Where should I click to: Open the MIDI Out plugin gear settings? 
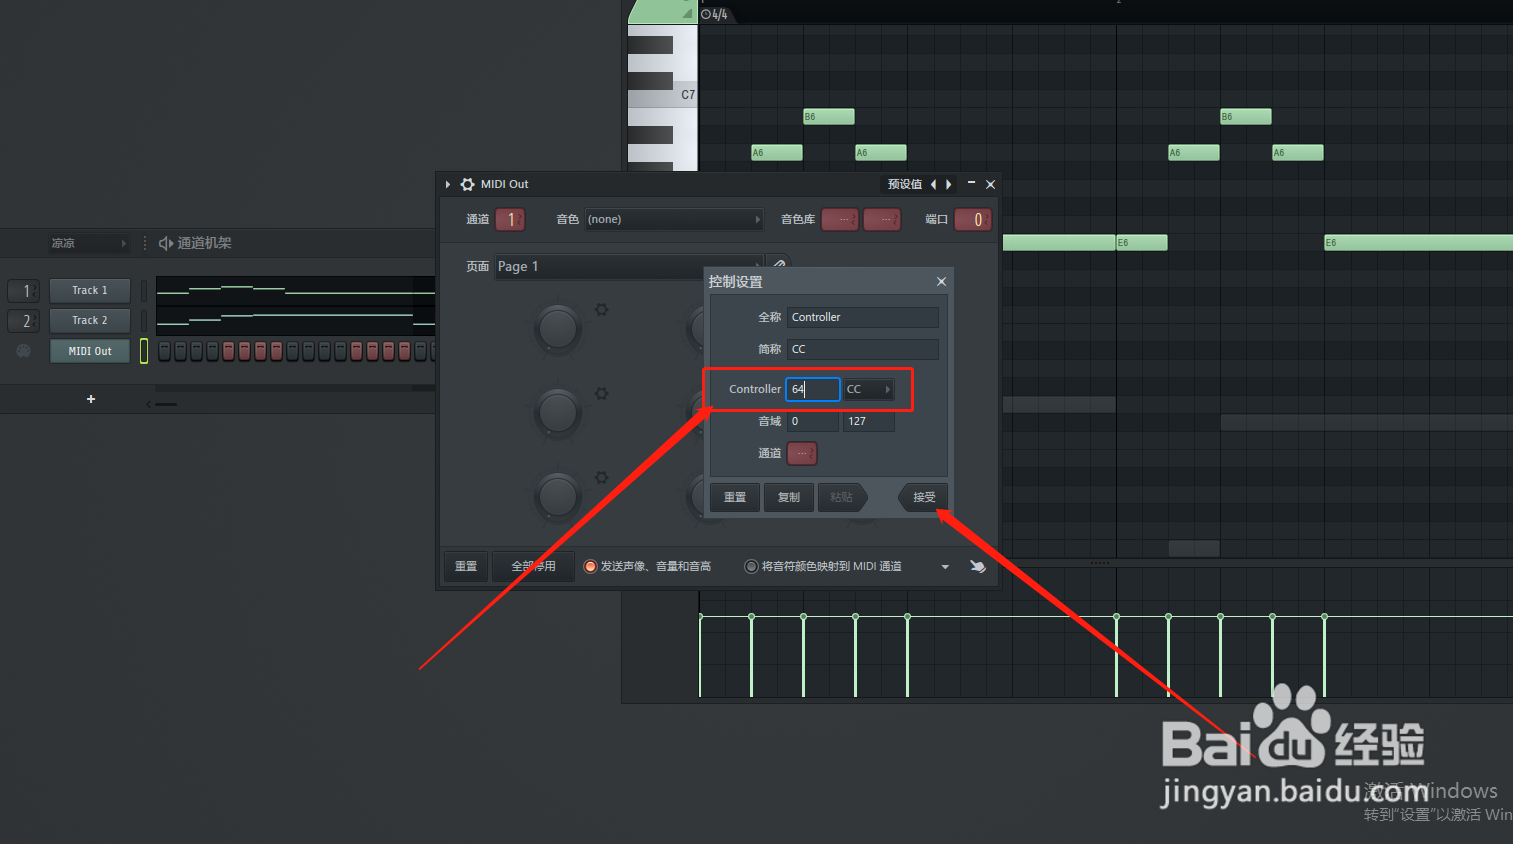(467, 184)
